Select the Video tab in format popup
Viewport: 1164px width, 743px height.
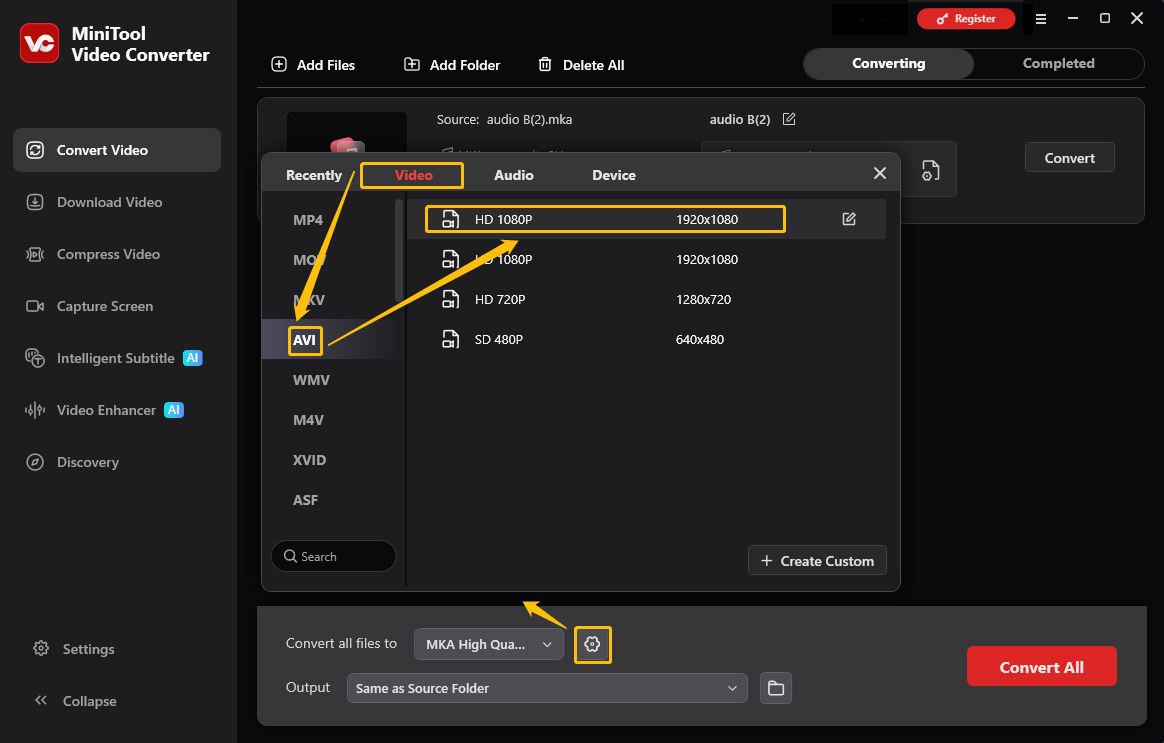413,175
